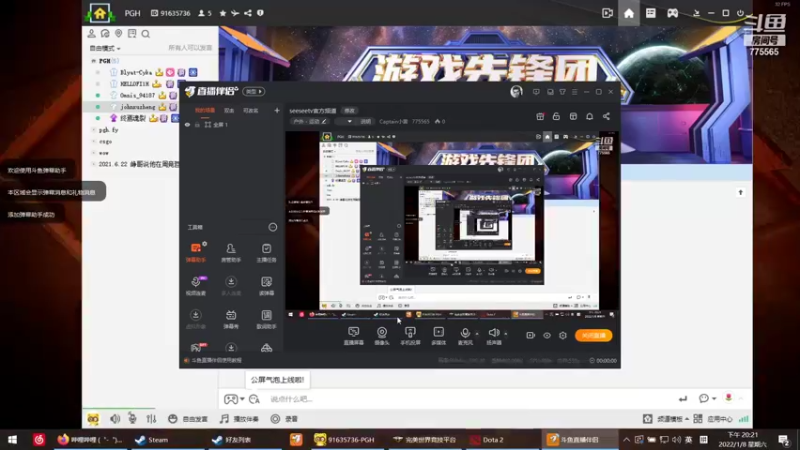This screenshot has width=800, height=450.
Task: Edit the 户外·运动 category tag
Action: pyautogui.click(x=309, y=121)
